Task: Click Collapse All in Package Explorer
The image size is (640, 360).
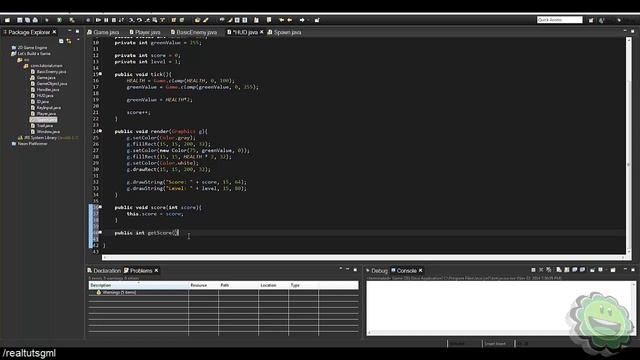Action: 61,41
